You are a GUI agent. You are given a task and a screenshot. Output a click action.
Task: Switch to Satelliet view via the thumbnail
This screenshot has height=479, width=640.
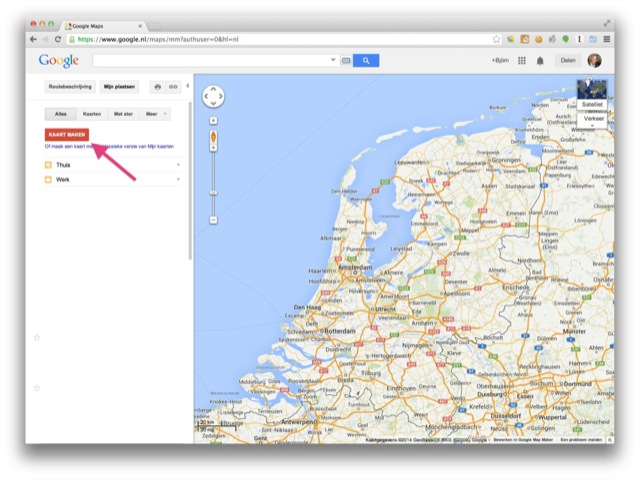[x=592, y=94]
